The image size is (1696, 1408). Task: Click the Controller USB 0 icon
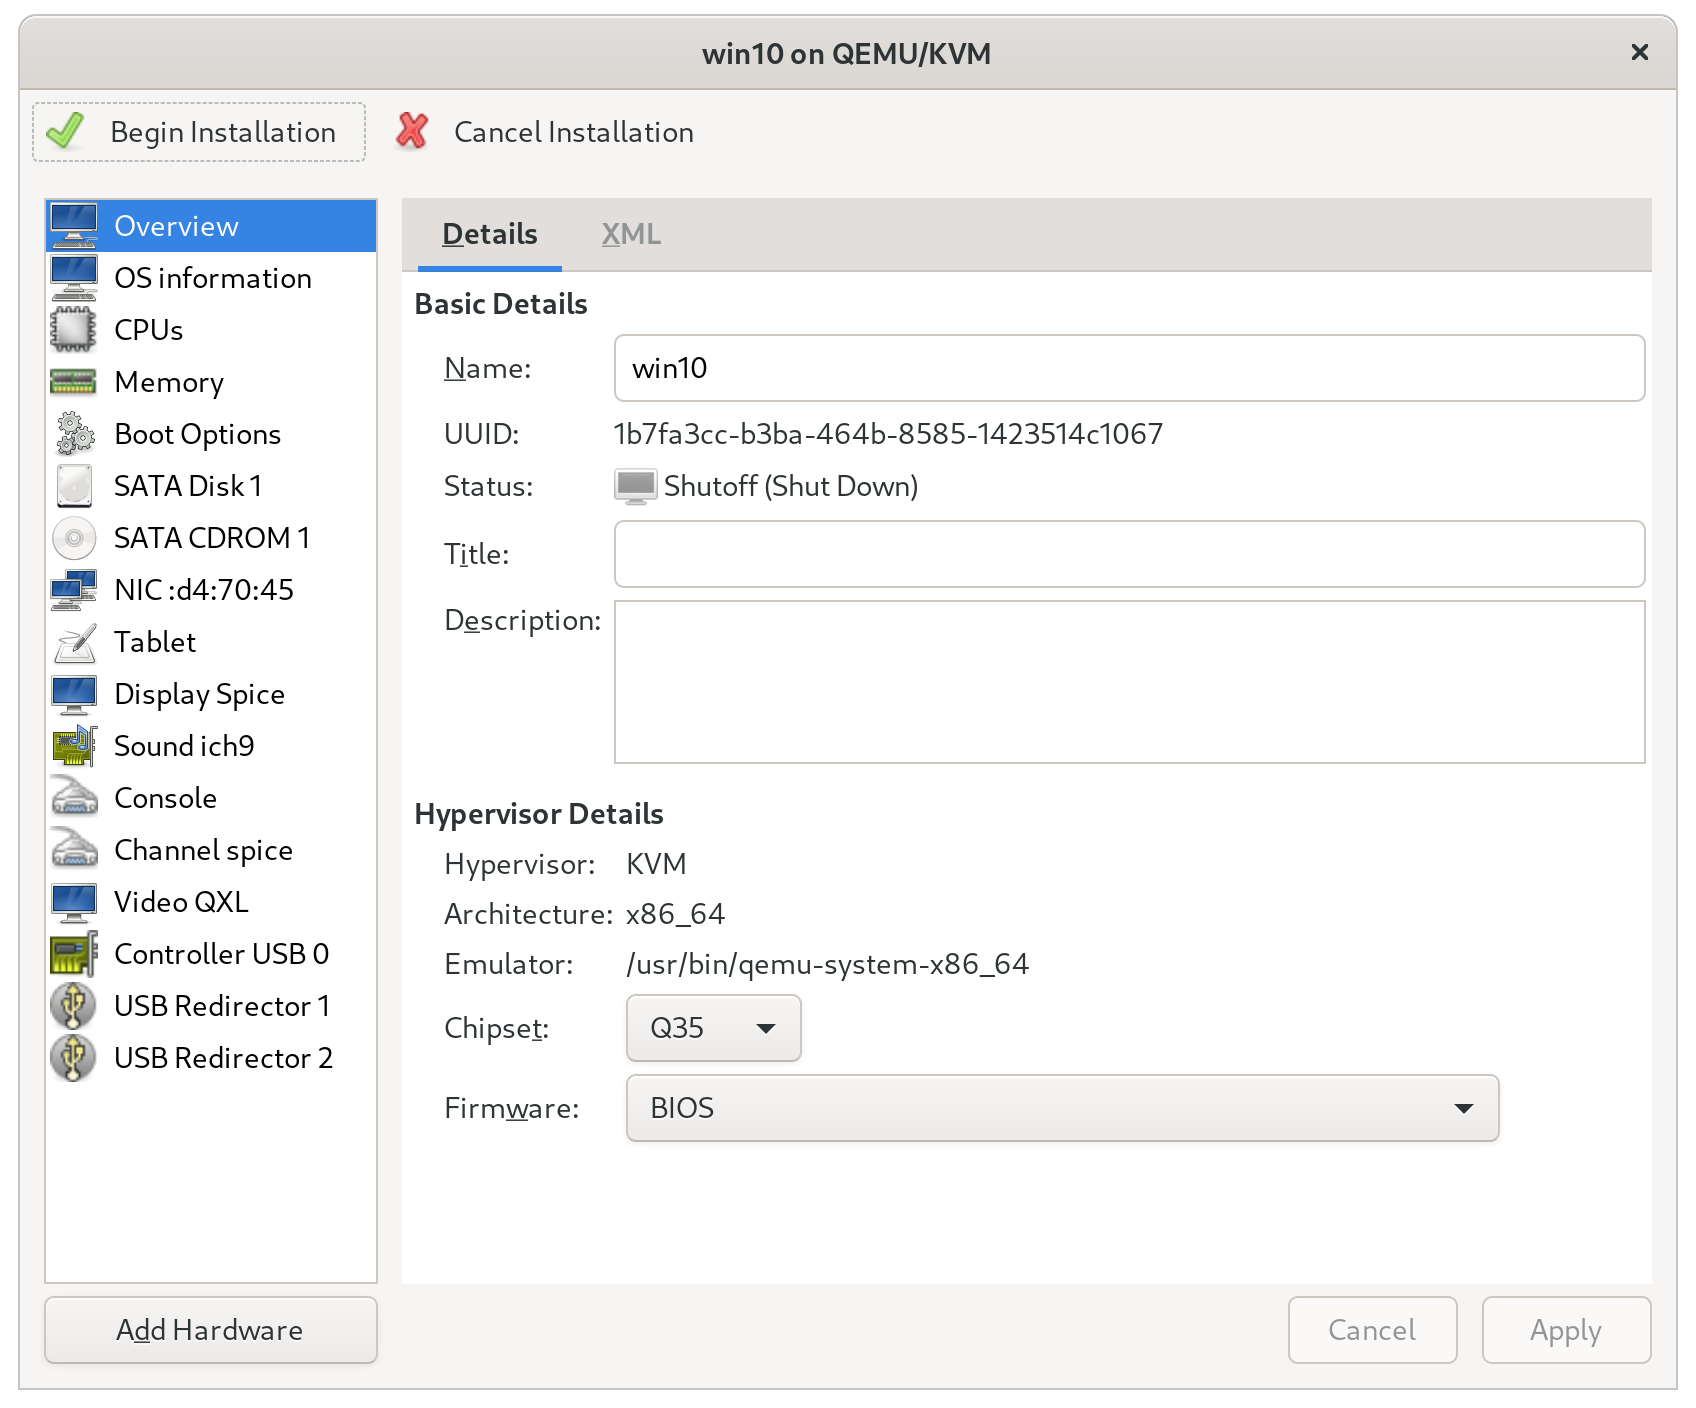pos(73,954)
